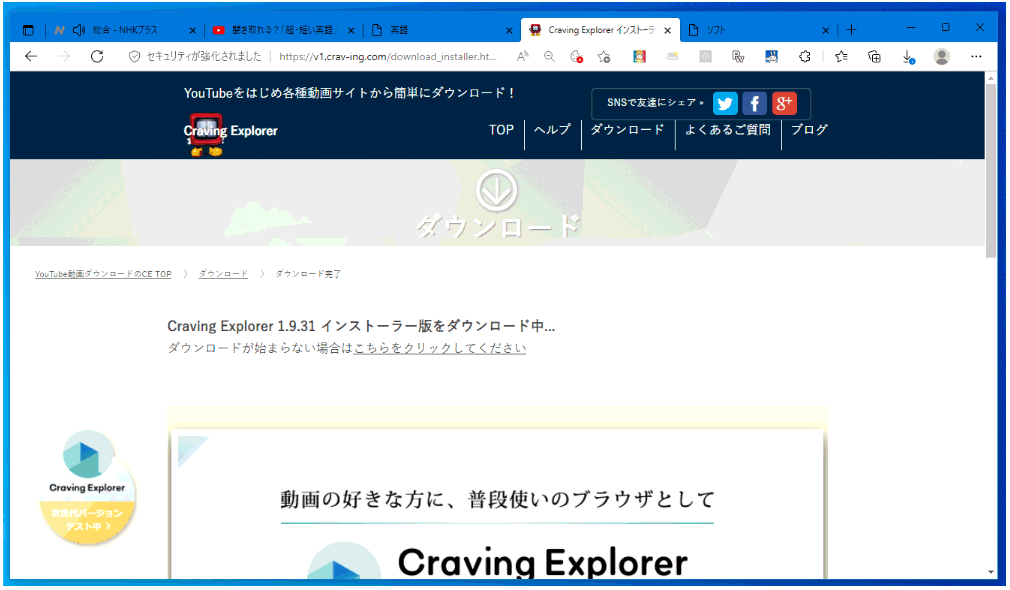This screenshot has height=590, width=1010.
Task: Share the page on Twitter
Action: (x=725, y=104)
